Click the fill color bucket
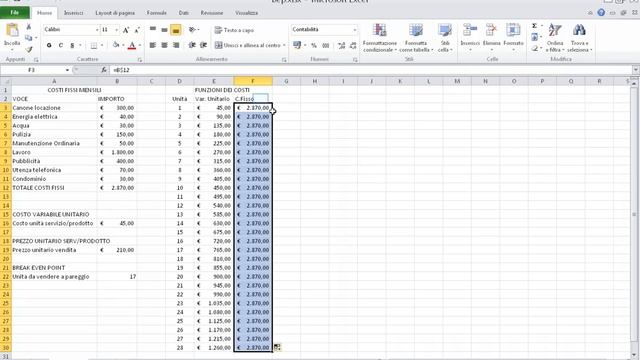Screen dimensions: 640x360 coord(116,45)
